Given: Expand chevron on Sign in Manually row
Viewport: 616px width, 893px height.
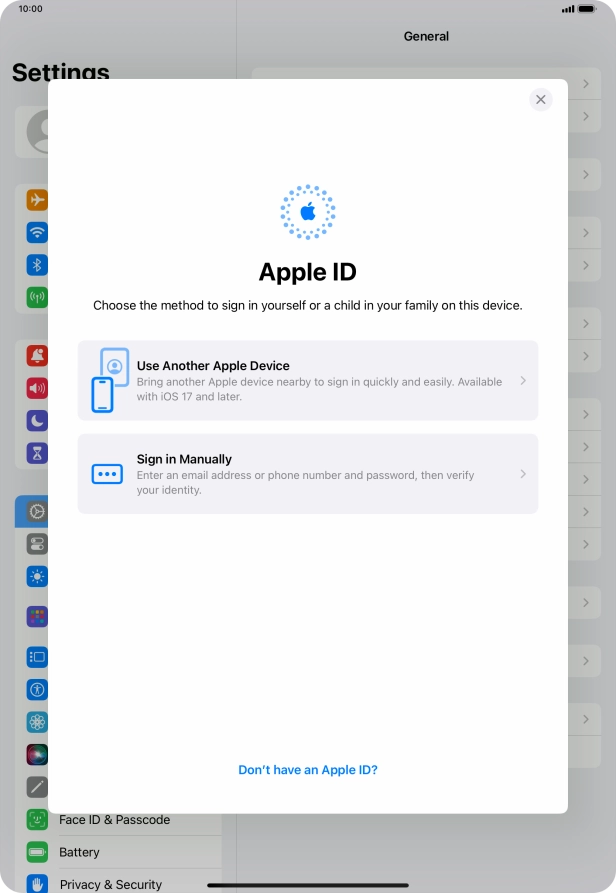Looking at the screenshot, I should coord(523,474).
